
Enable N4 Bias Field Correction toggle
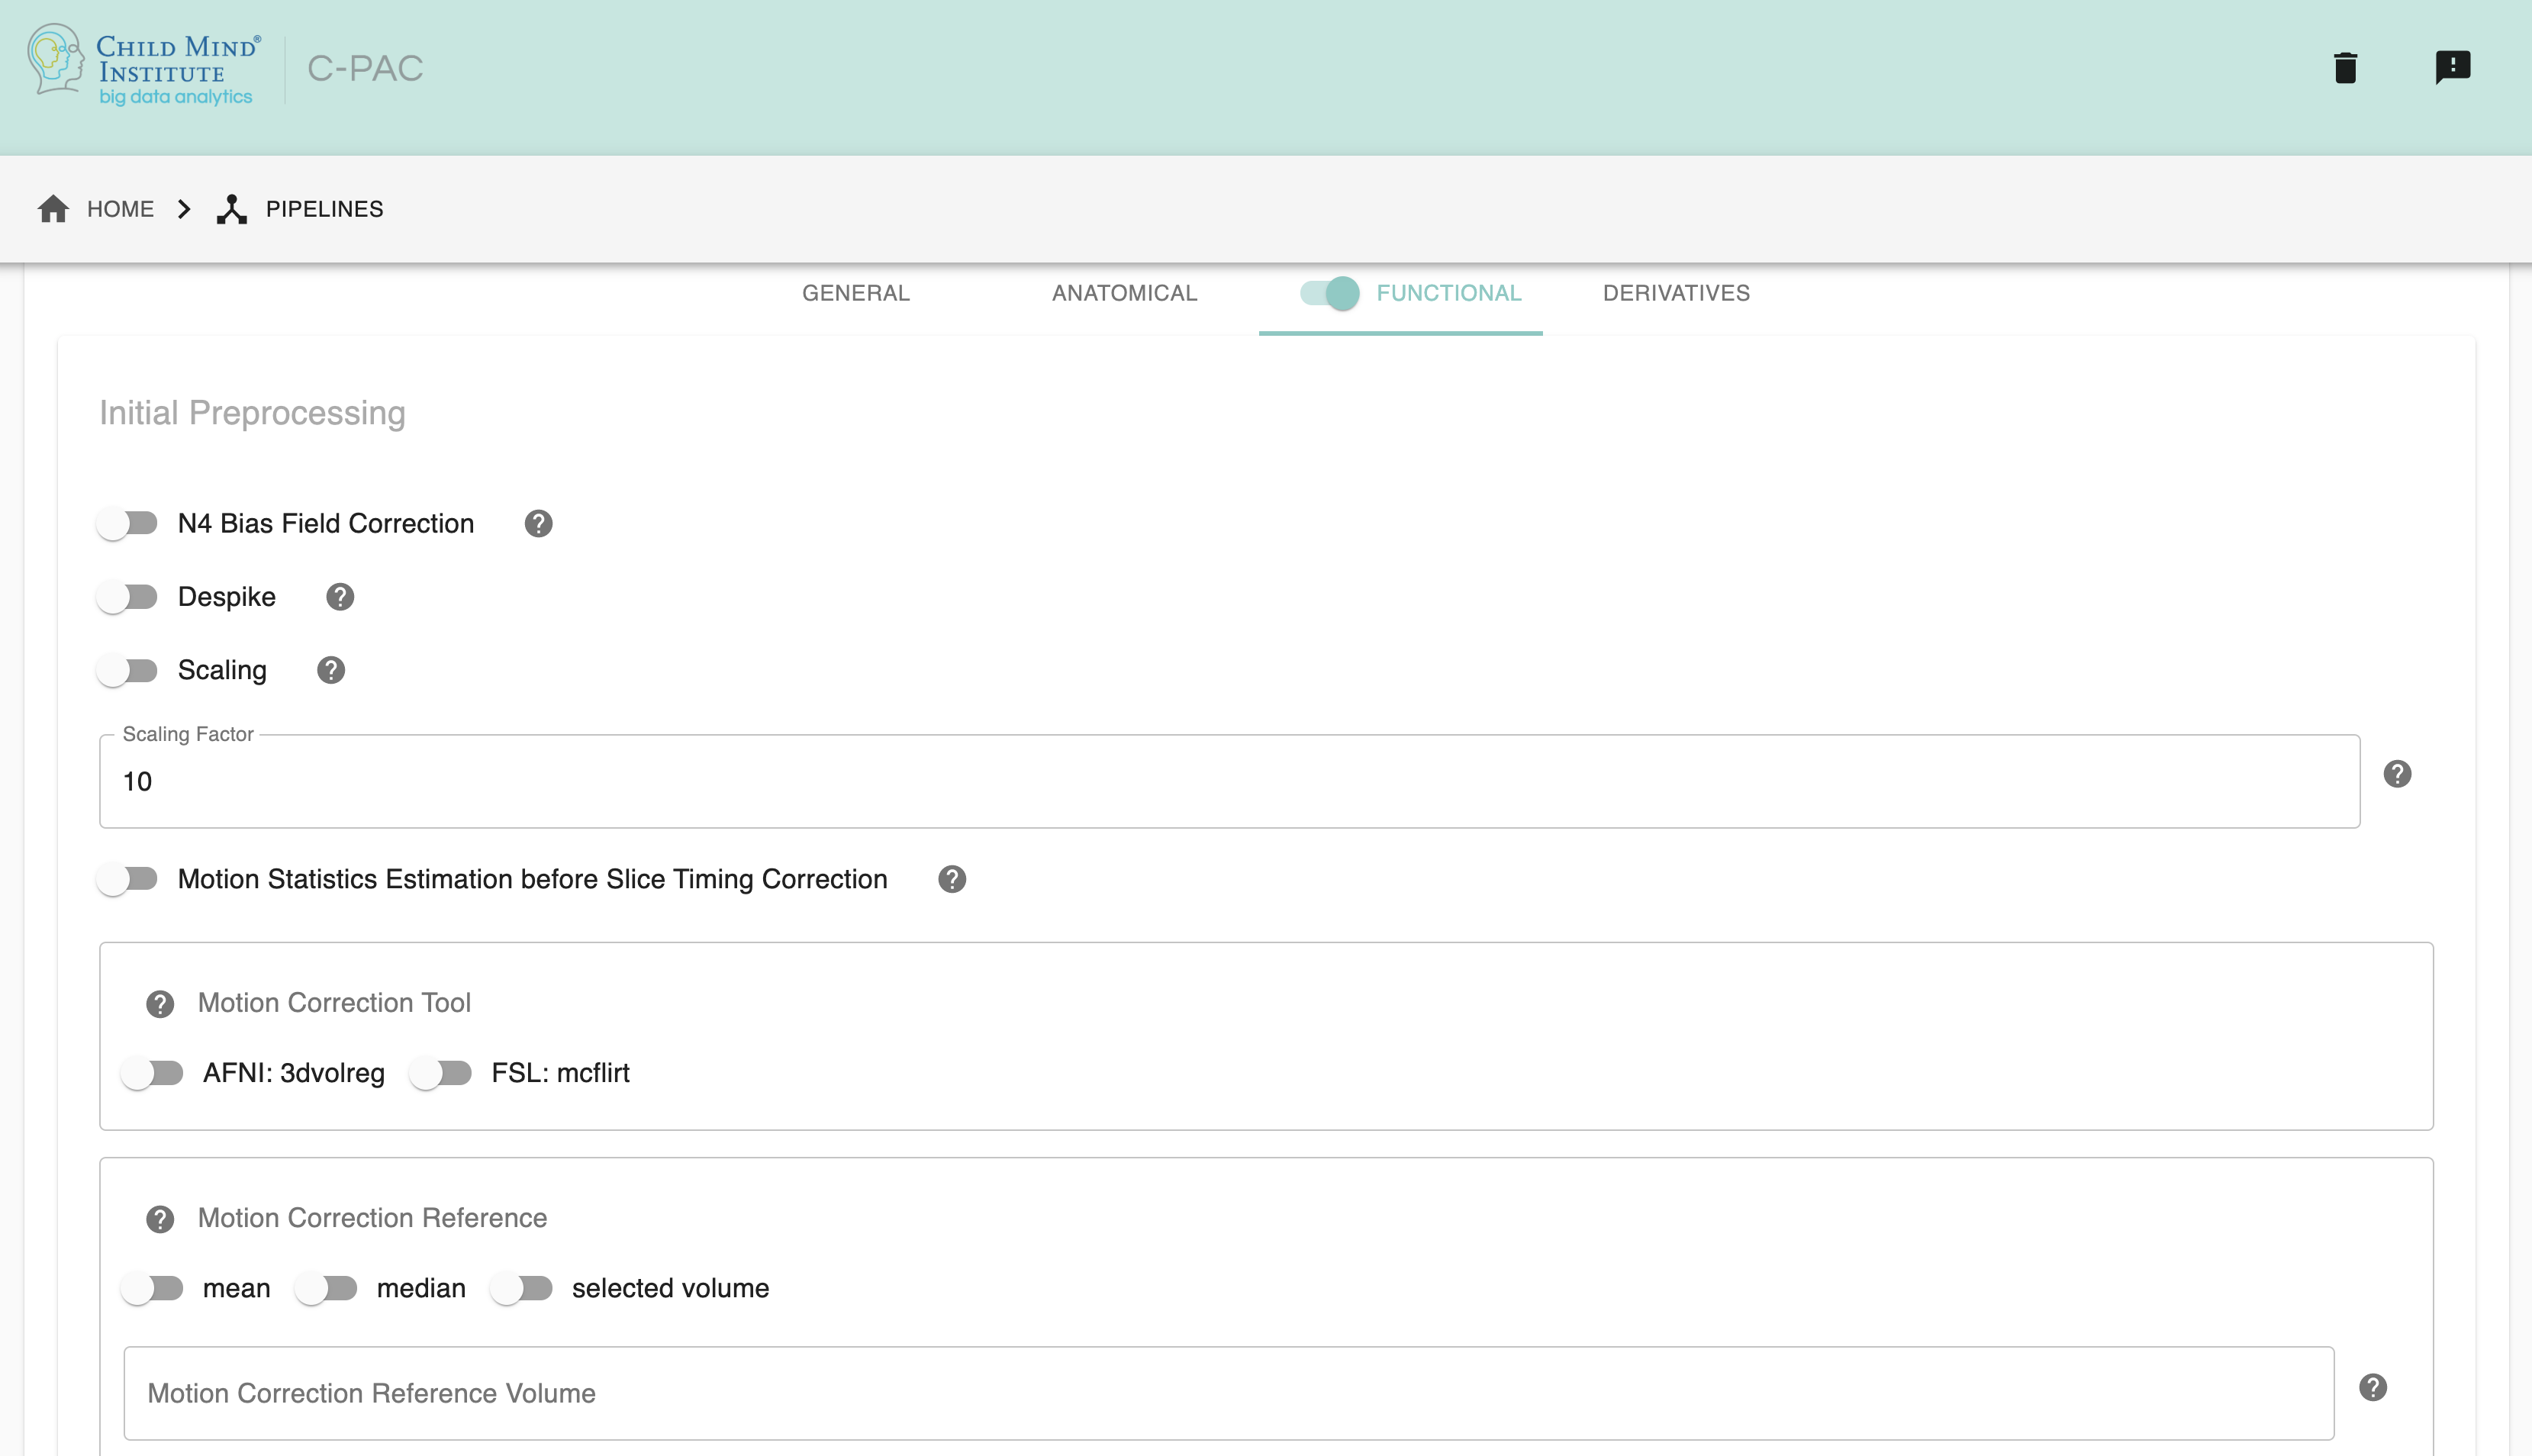pos(128,523)
